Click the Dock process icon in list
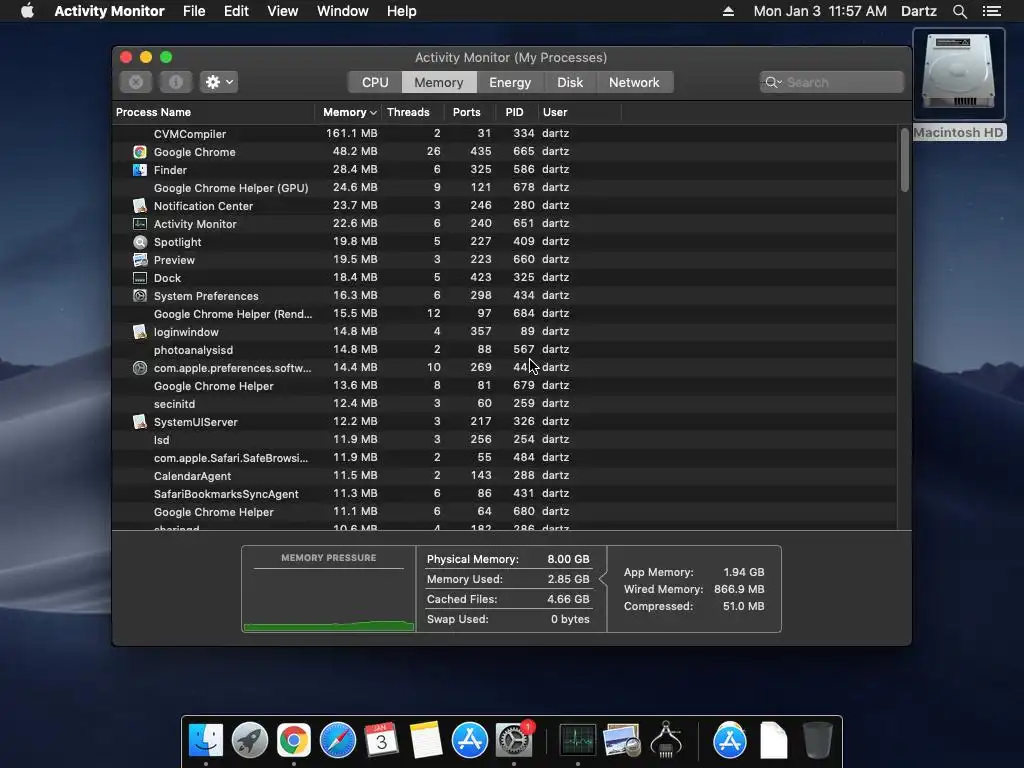1024x768 pixels. tap(140, 278)
